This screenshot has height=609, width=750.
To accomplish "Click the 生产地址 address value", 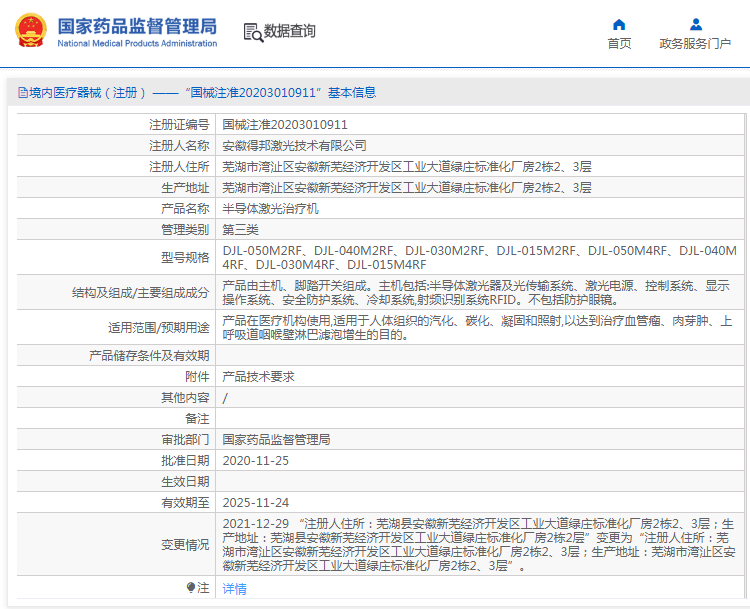I will [407, 188].
